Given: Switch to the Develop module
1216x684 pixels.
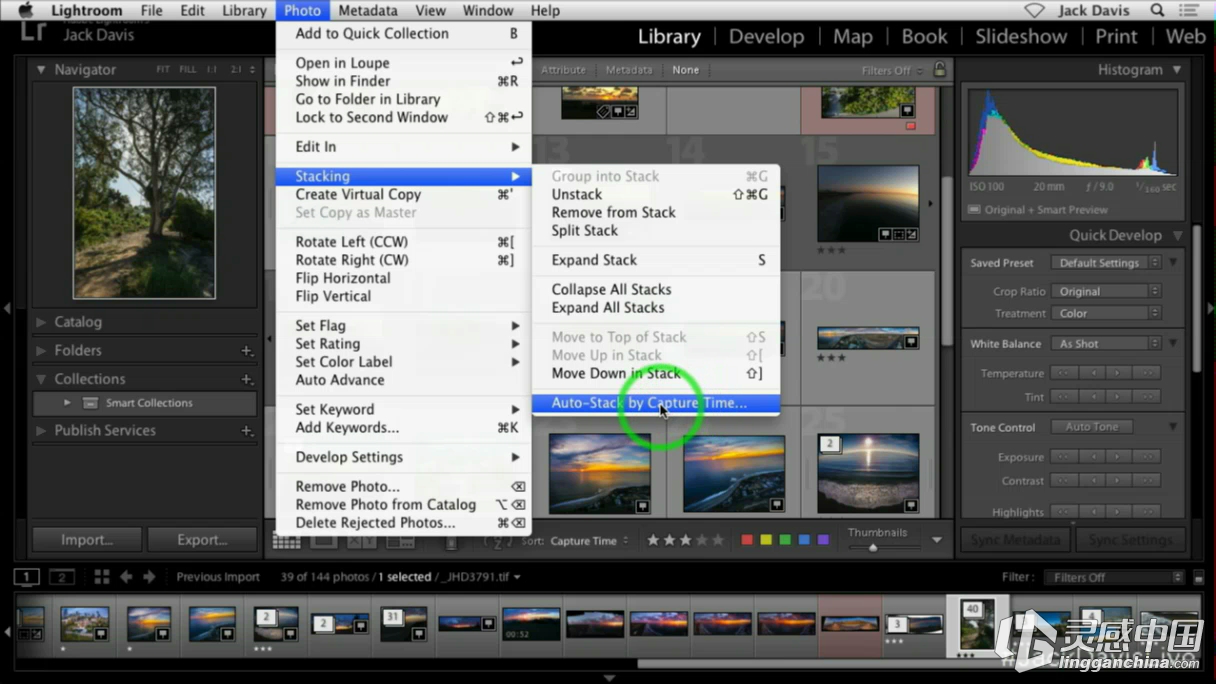Looking at the screenshot, I should point(766,37).
